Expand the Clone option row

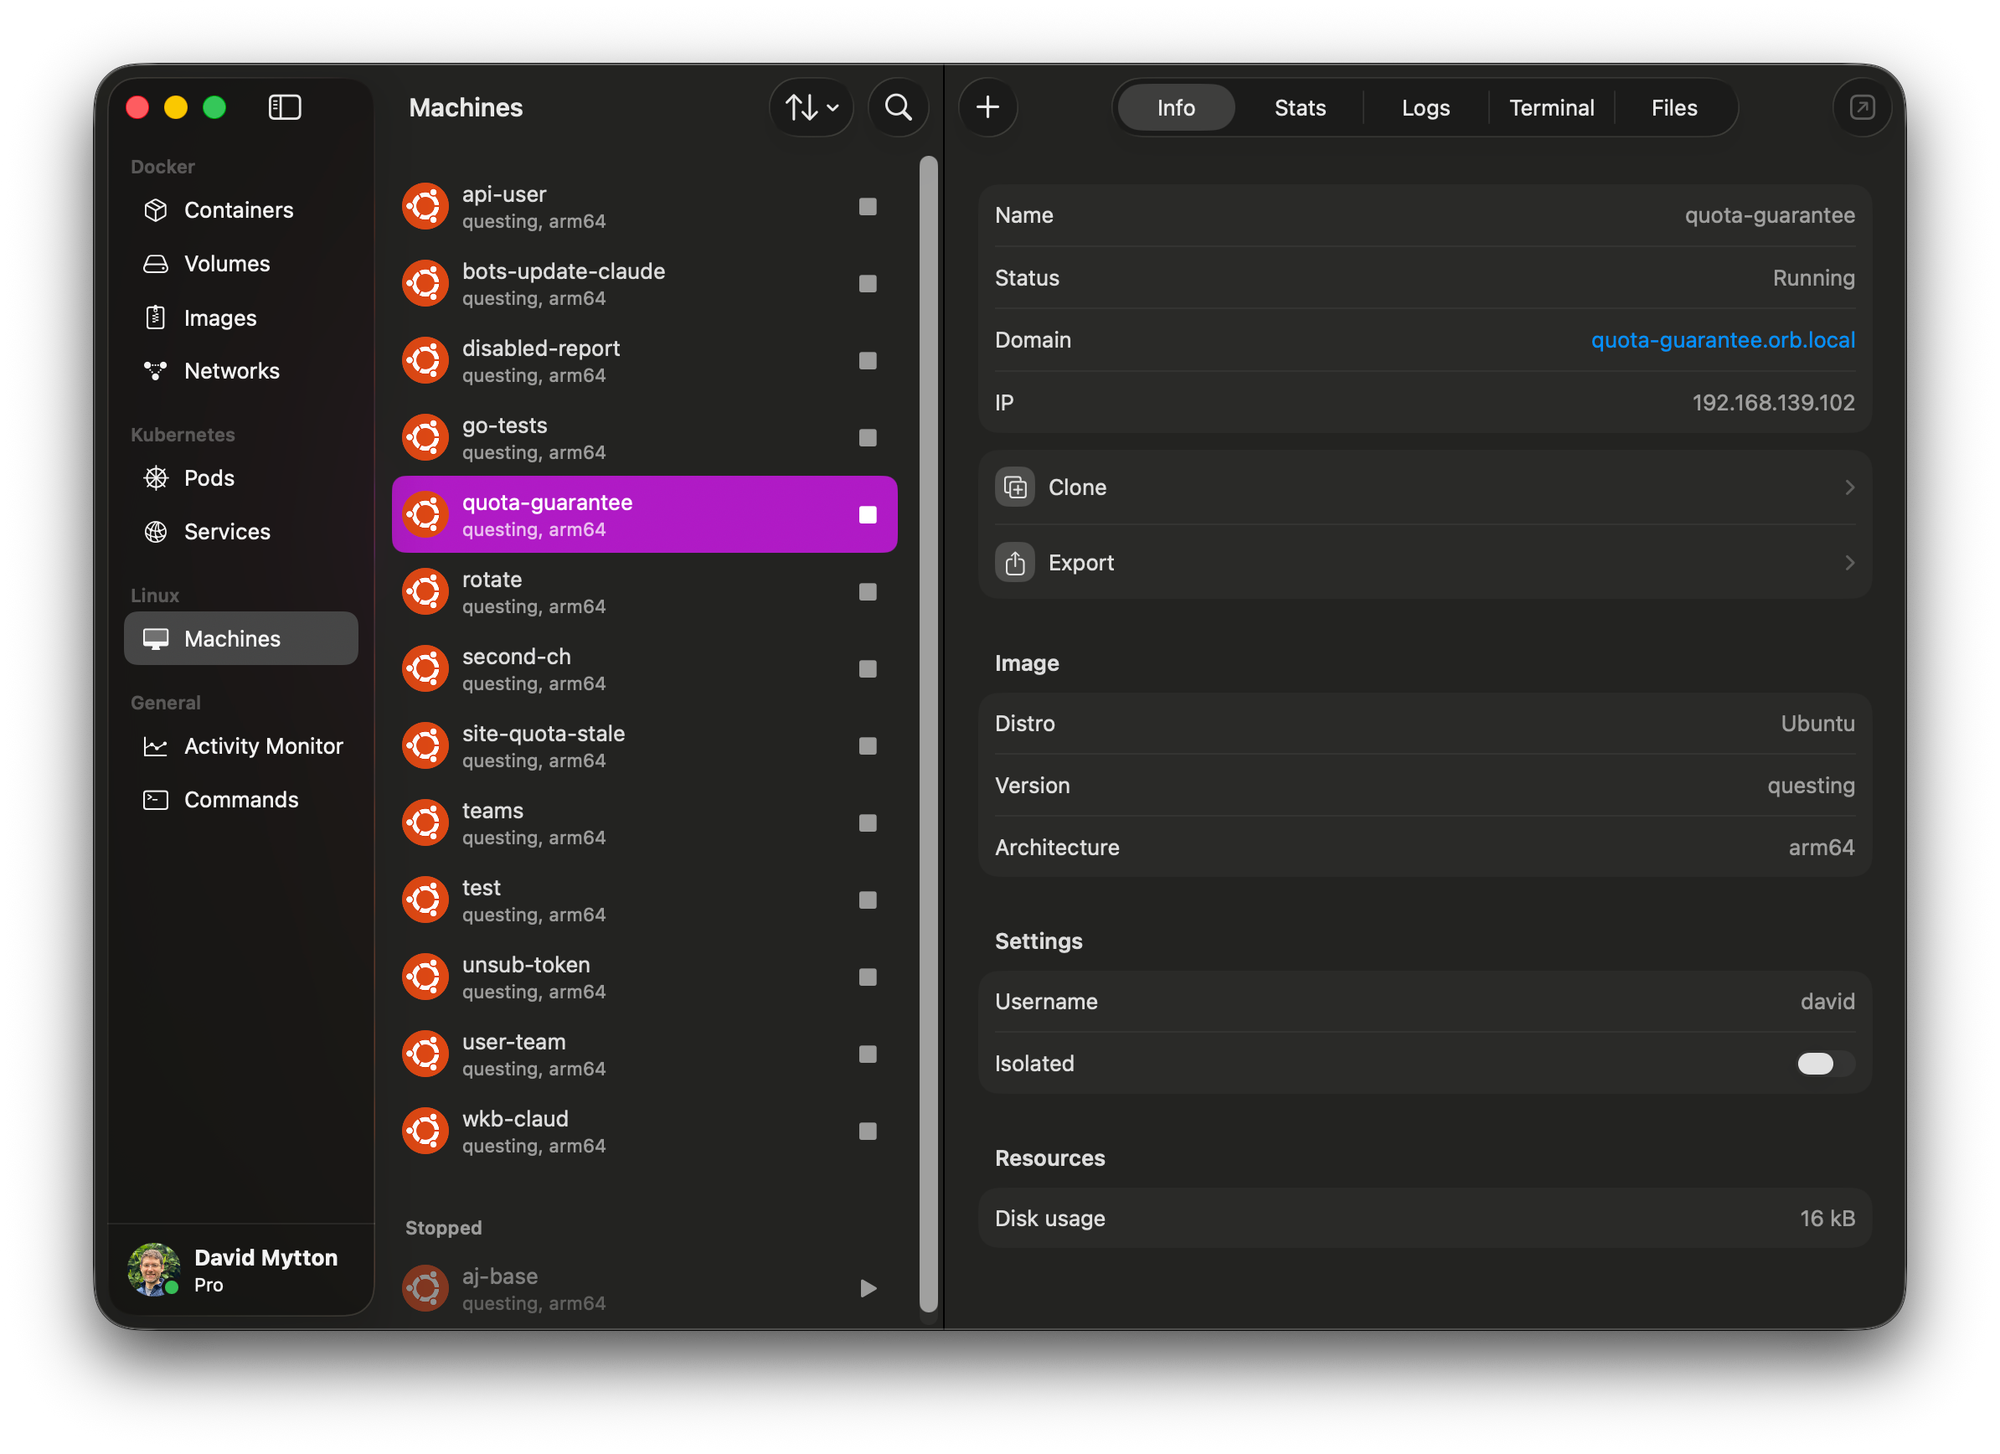click(1424, 487)
